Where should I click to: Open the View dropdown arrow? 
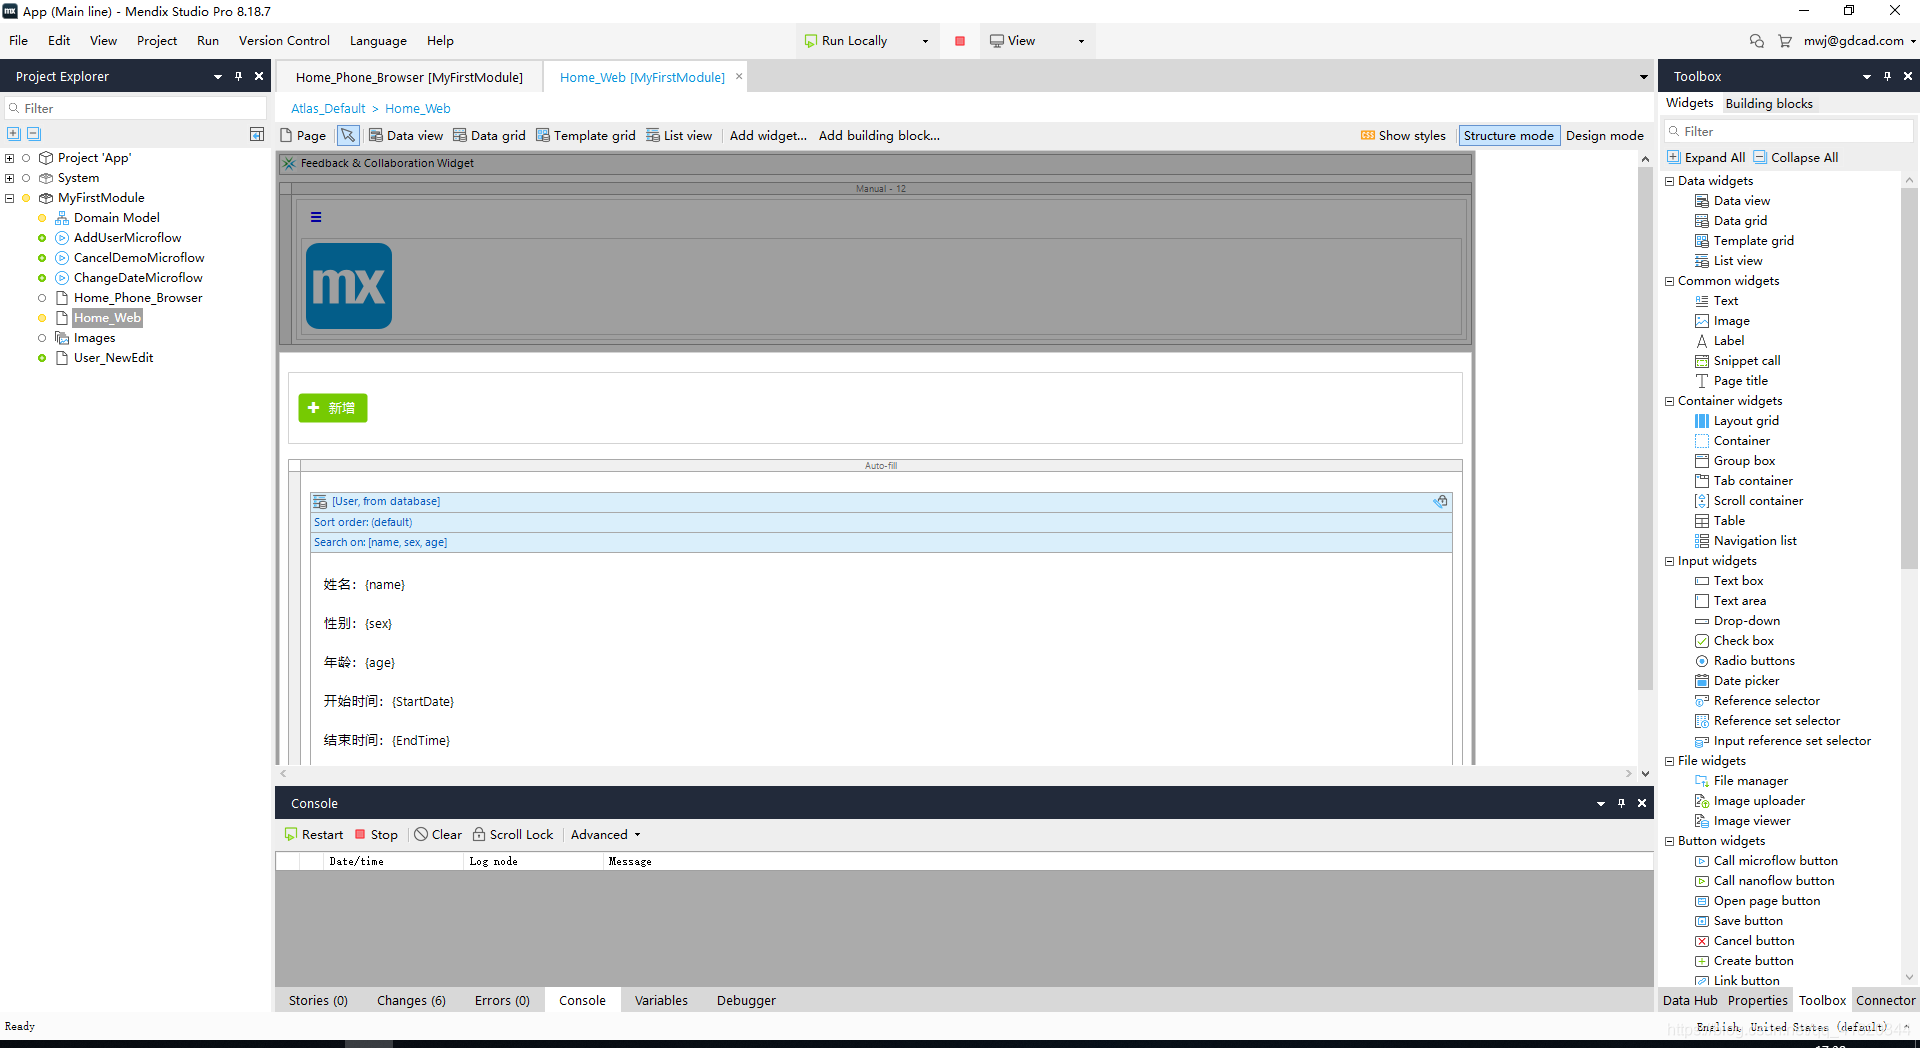pos(1081,41)
